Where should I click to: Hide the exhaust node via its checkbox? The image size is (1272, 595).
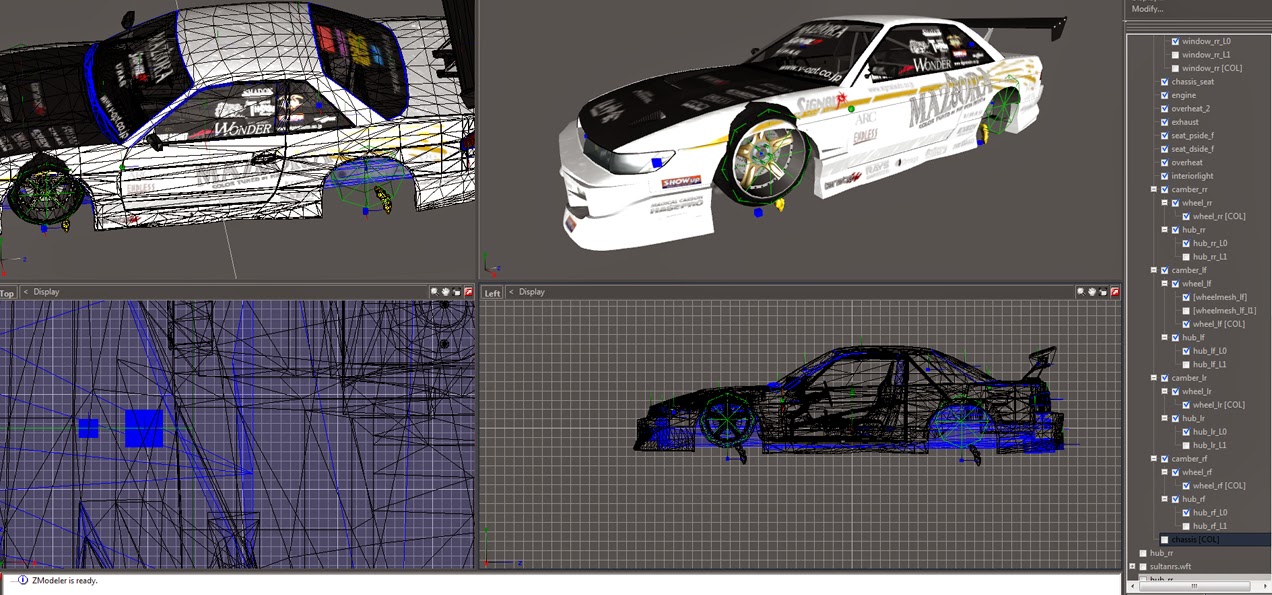tap(1164, 122)
